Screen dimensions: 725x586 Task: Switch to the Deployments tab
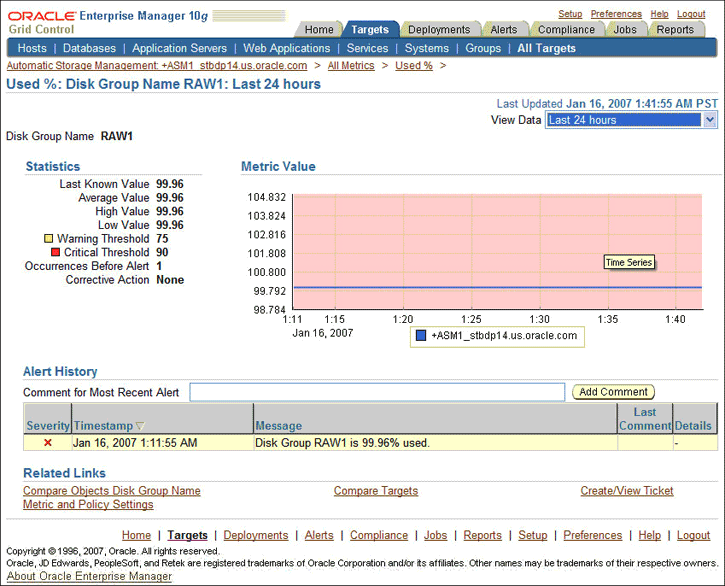click(439, 30)
